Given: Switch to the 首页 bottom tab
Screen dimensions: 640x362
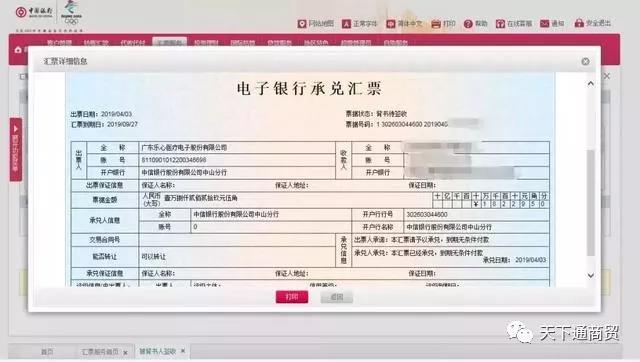Looking at the screenshot, I should pyautogui.click(x=47, y=351).
